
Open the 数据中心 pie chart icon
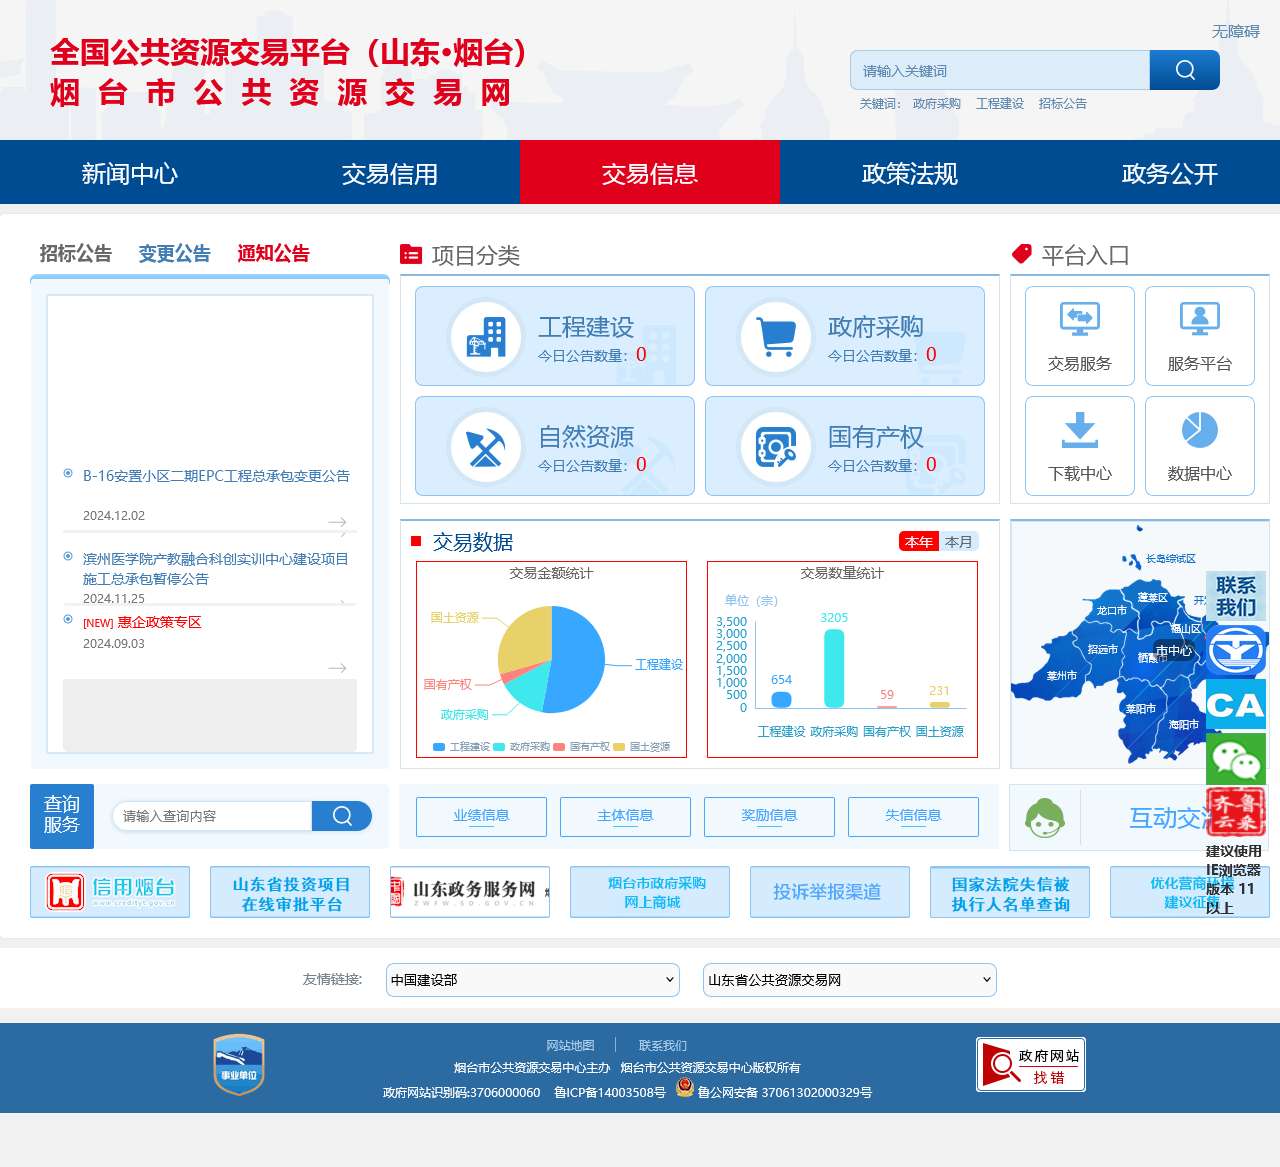coord(1199,430)
